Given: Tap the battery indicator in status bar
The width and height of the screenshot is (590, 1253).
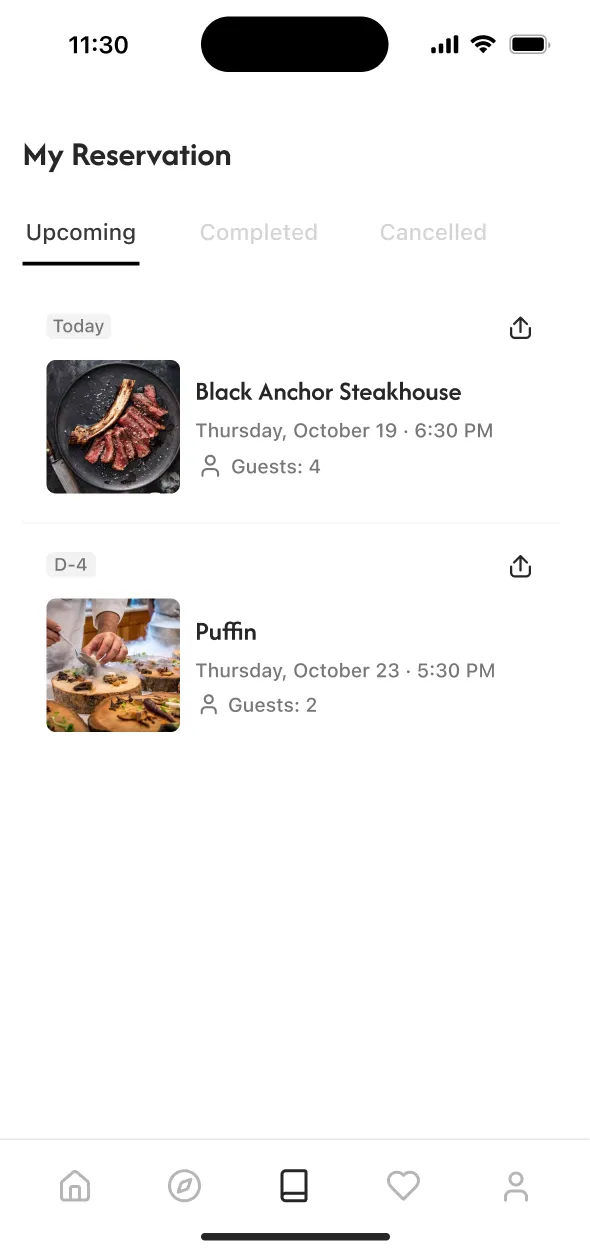Looking at the screenshot, I should tap(529, 44).
